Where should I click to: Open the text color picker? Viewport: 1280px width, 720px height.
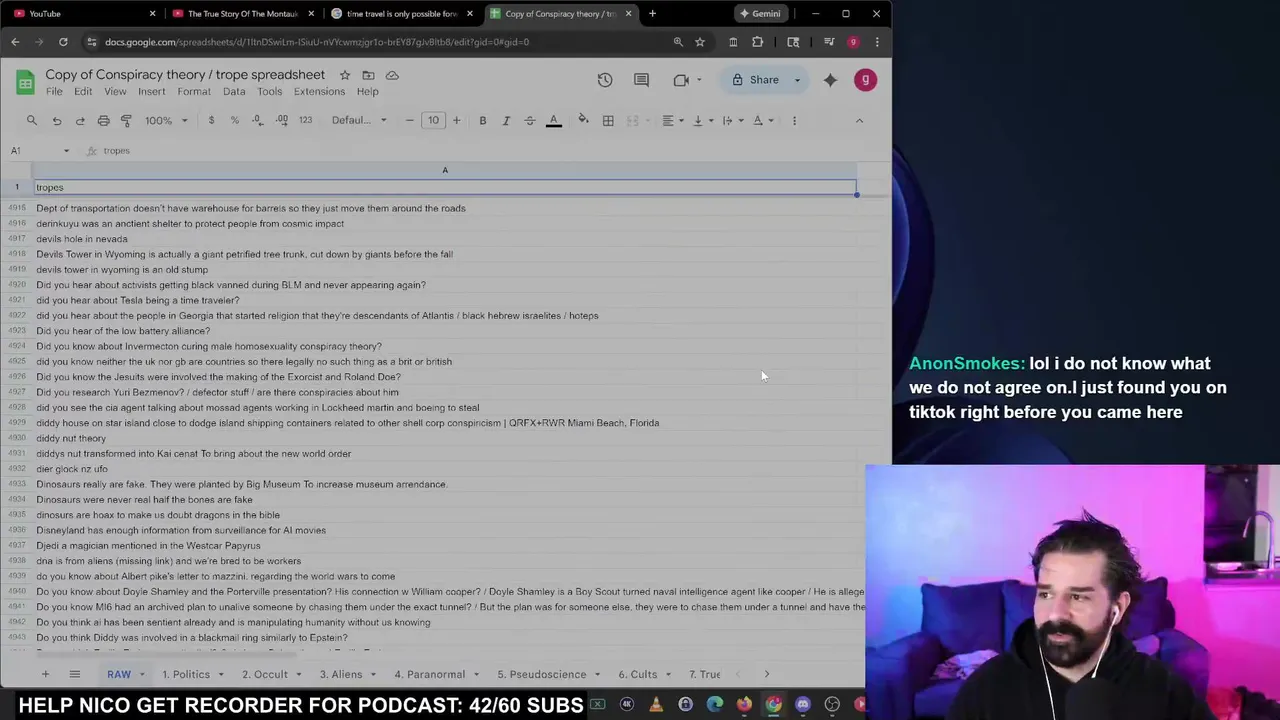tap(554, 120)
